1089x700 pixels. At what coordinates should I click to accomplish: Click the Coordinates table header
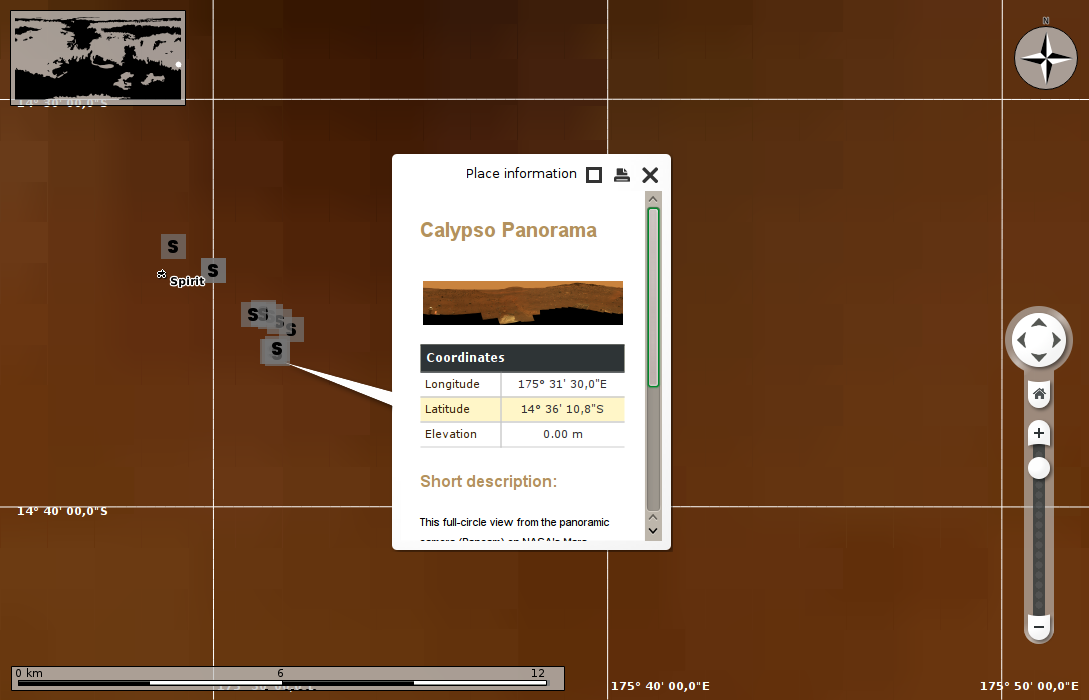pos(522,358)
